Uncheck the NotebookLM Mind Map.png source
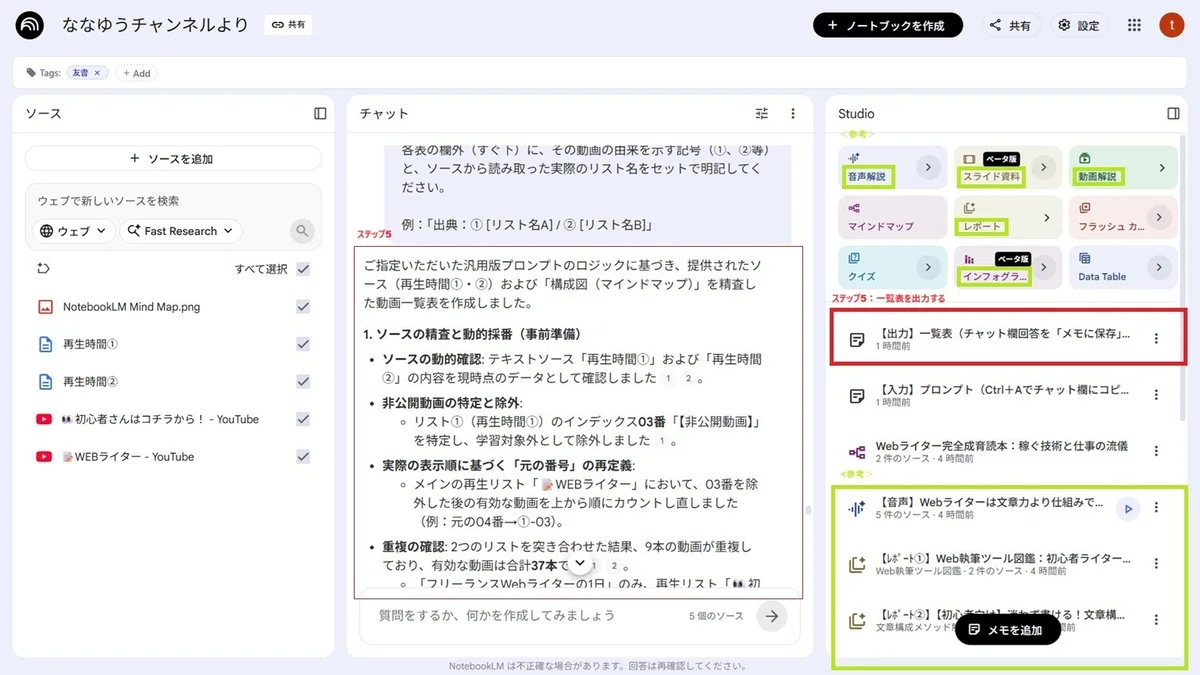 point(303,306)
